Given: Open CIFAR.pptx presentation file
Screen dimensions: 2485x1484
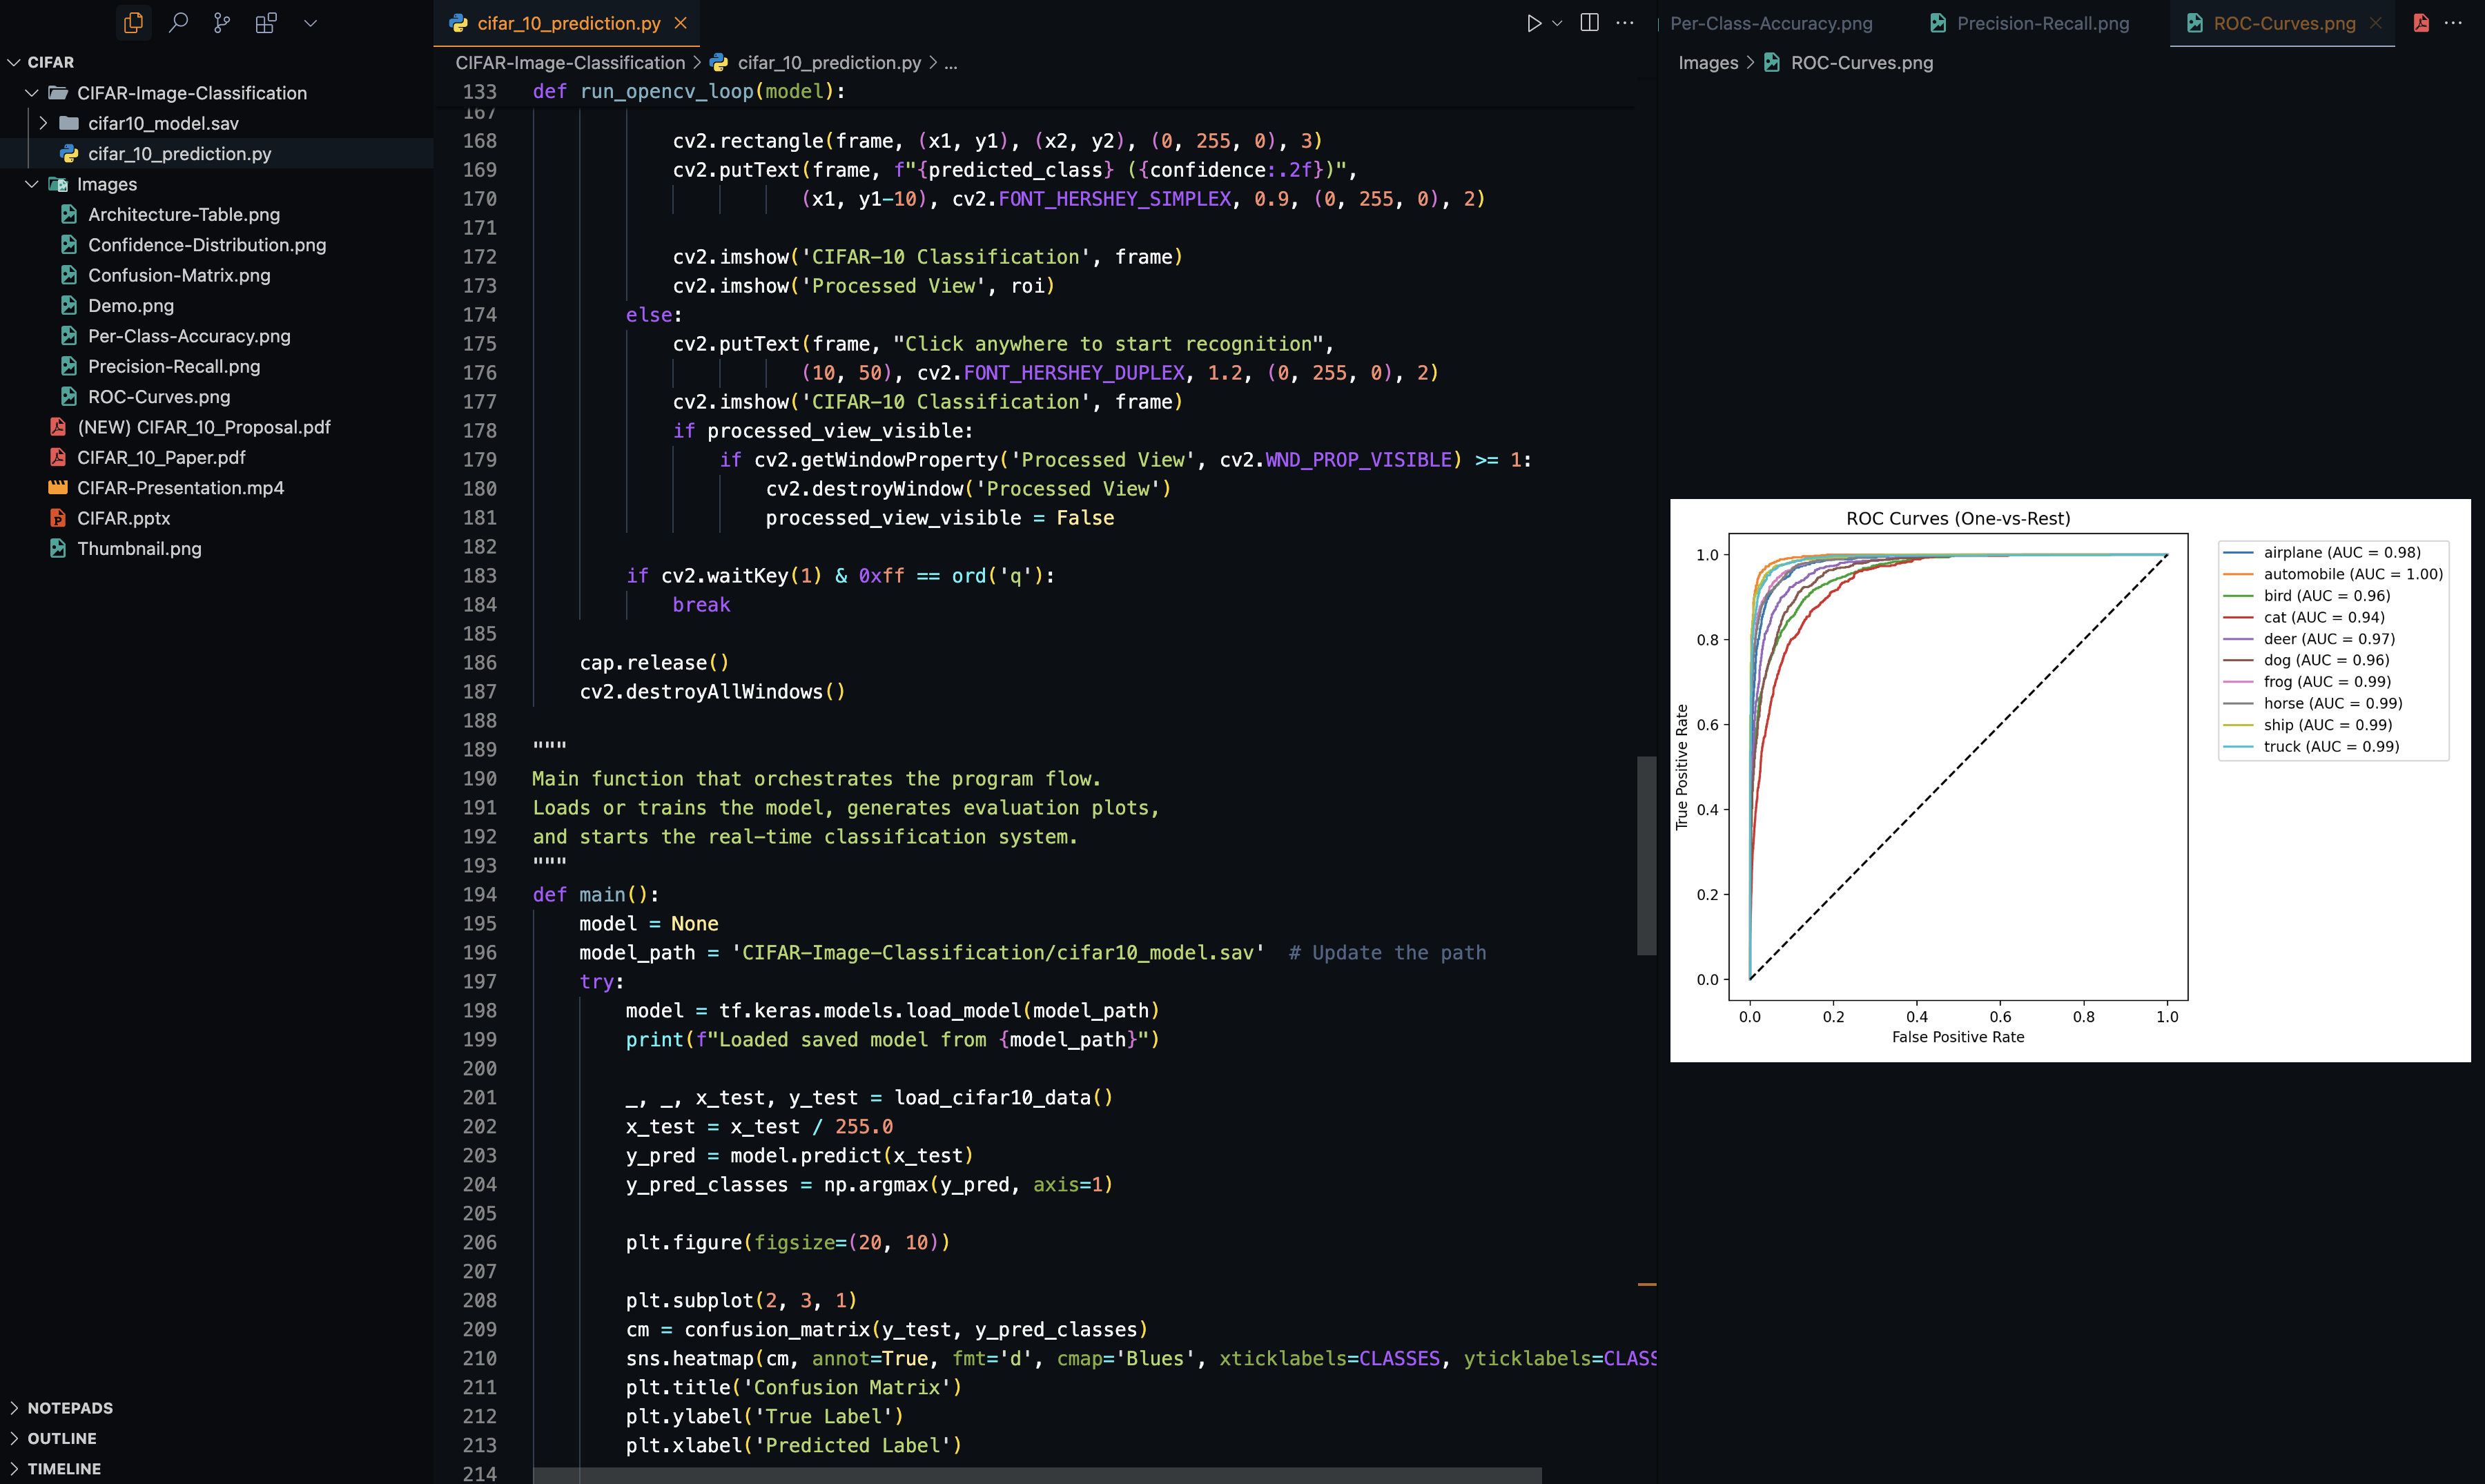Looking at the screenshot, I should tap(124, 518).
